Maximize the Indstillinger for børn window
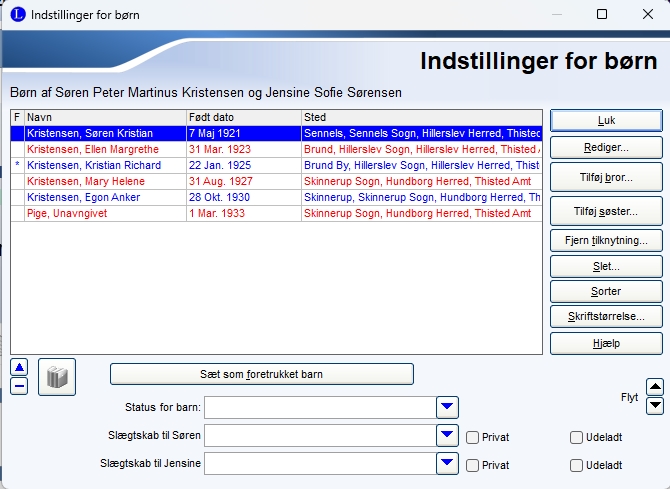The image size is (670, 489). (602, 15)
